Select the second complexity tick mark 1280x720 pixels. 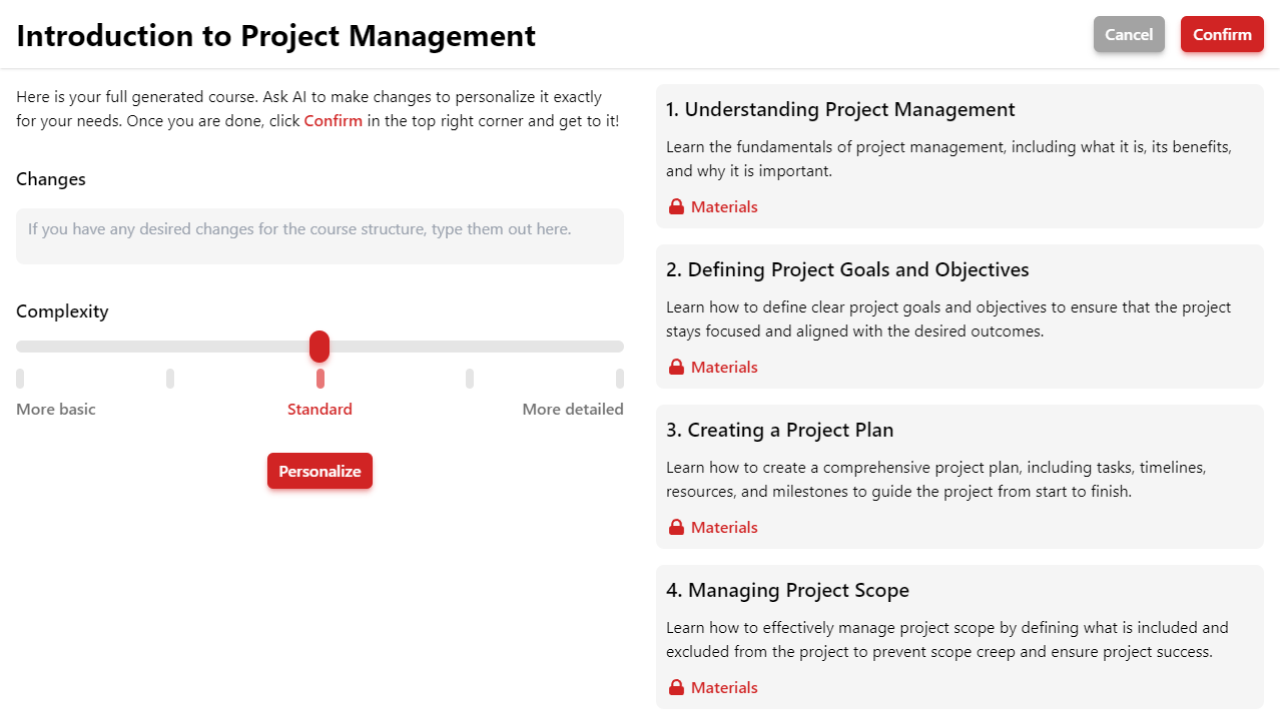click(x=170, y=378)
